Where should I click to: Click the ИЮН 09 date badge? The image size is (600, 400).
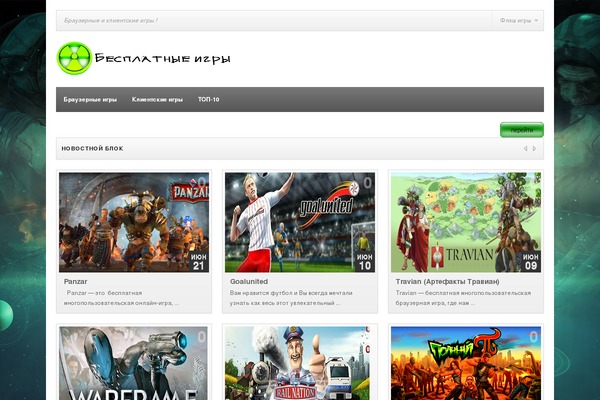point(530,262)
